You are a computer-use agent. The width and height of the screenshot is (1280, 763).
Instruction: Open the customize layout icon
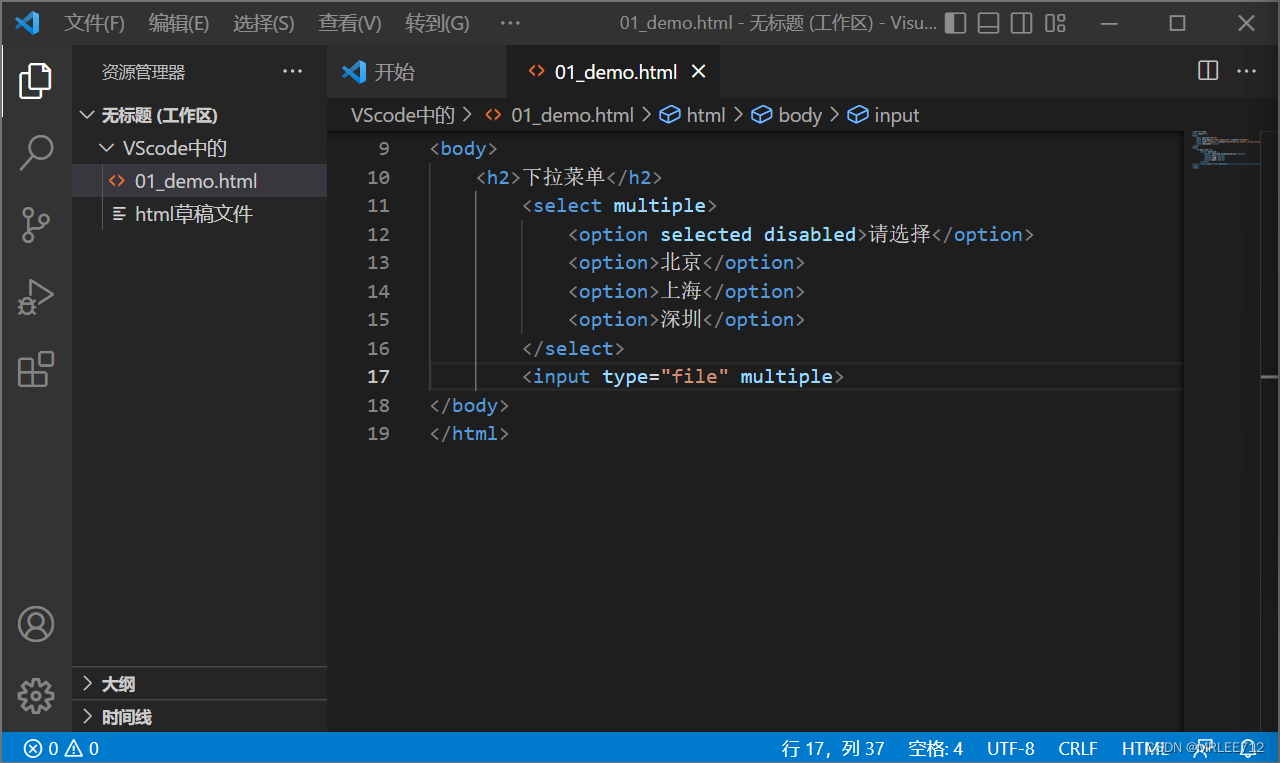point(1054,23)
